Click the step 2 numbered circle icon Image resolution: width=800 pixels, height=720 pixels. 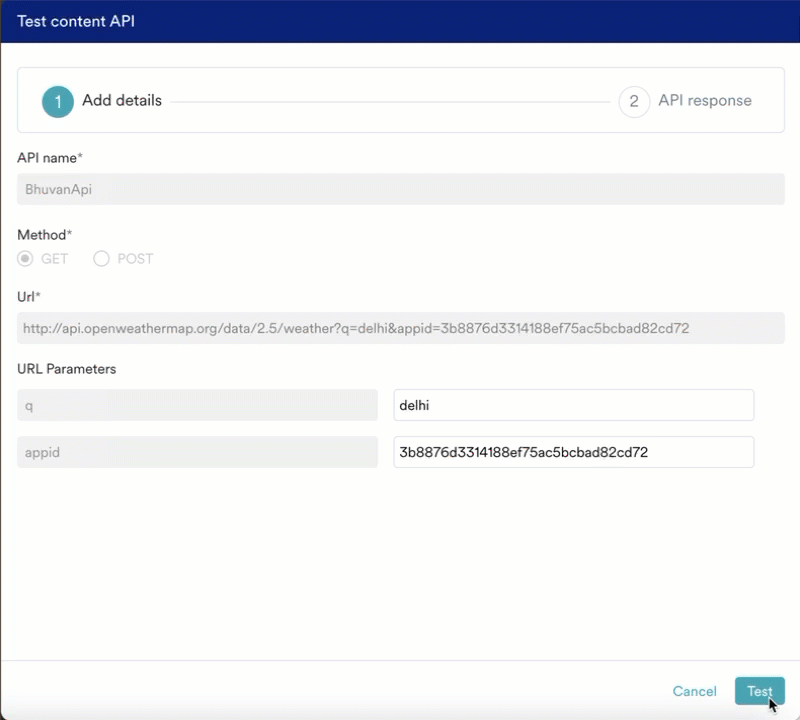634,101
